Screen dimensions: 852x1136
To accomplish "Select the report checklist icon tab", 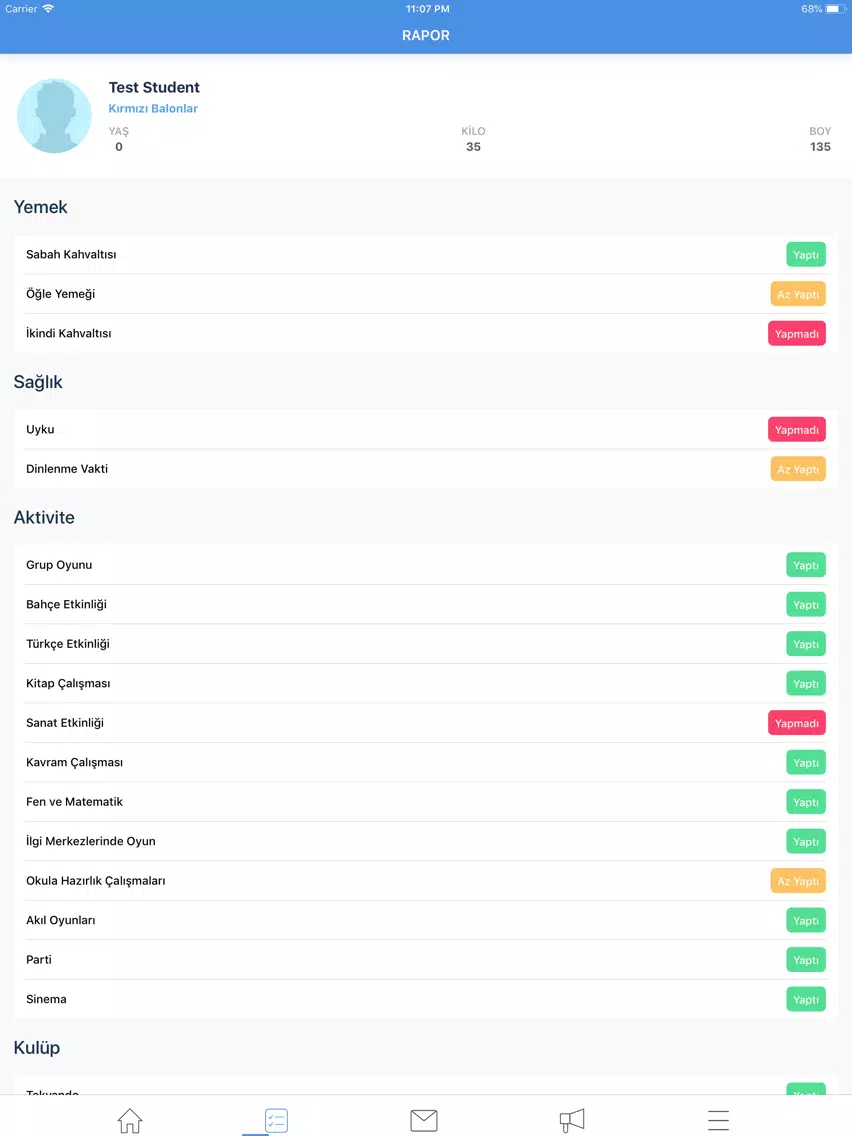I will pyautogui.click(x=276, y=1120).
